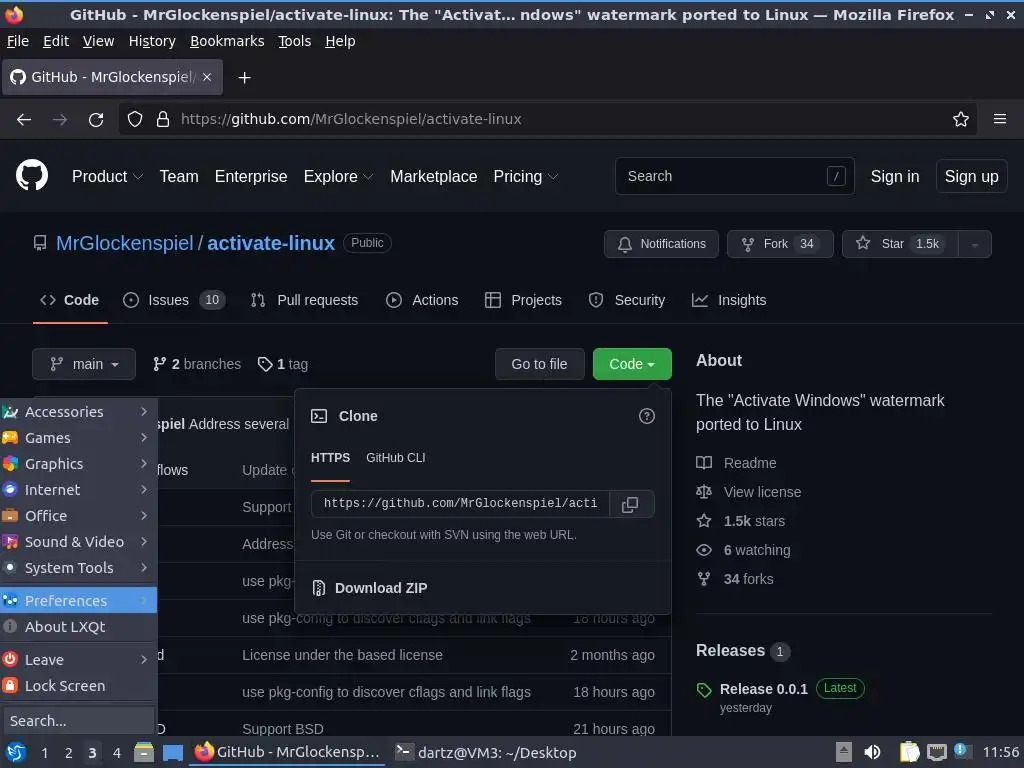The height and width of the screenshot is (768, 1024).
Task: Star the activate-linux repository
Action: pos(900,244)
